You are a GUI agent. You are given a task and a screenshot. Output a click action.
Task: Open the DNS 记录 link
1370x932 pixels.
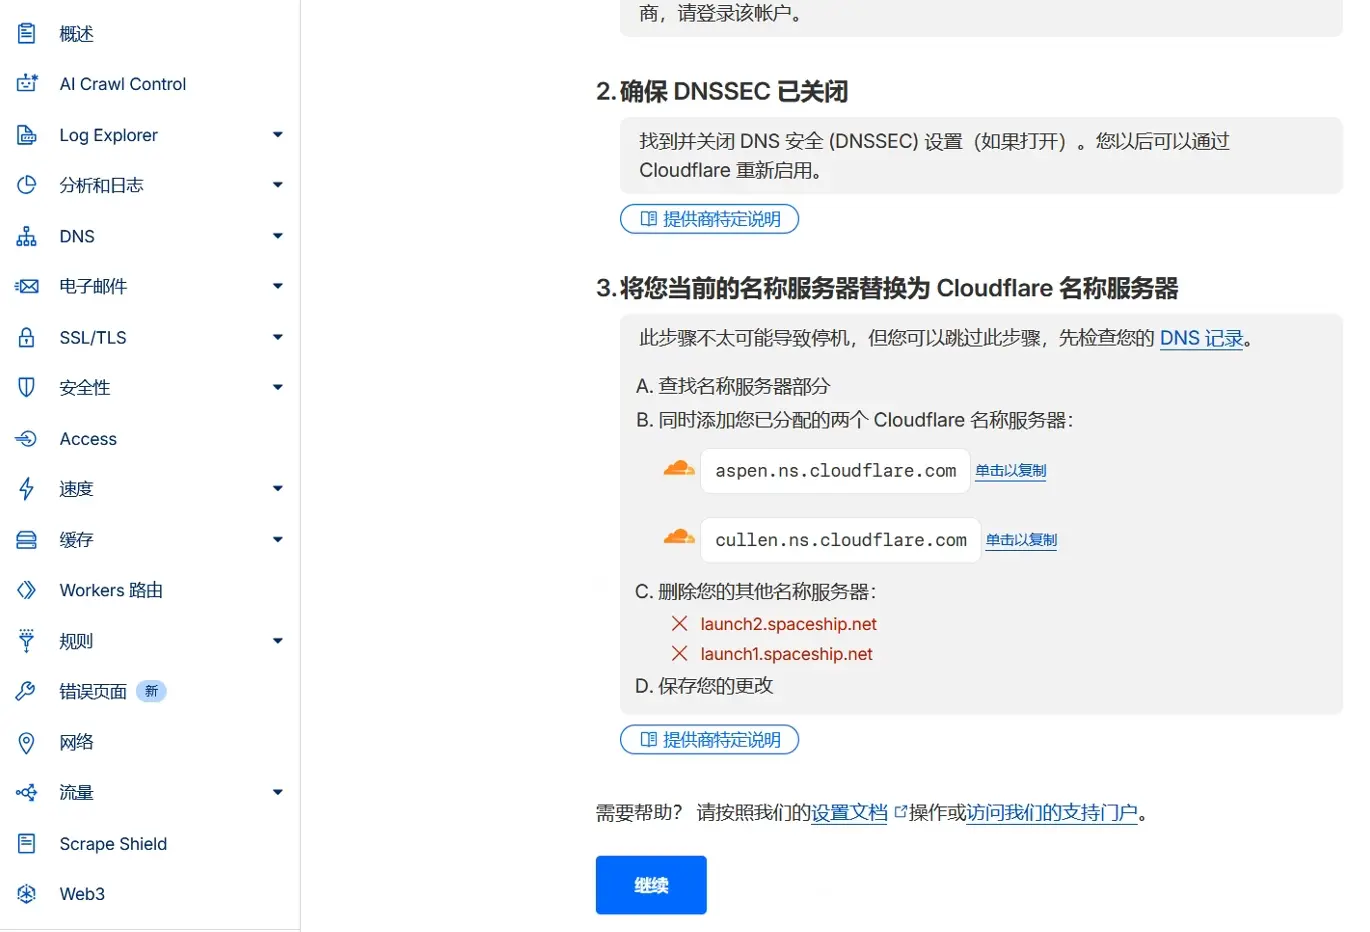tap(1201, 338)
